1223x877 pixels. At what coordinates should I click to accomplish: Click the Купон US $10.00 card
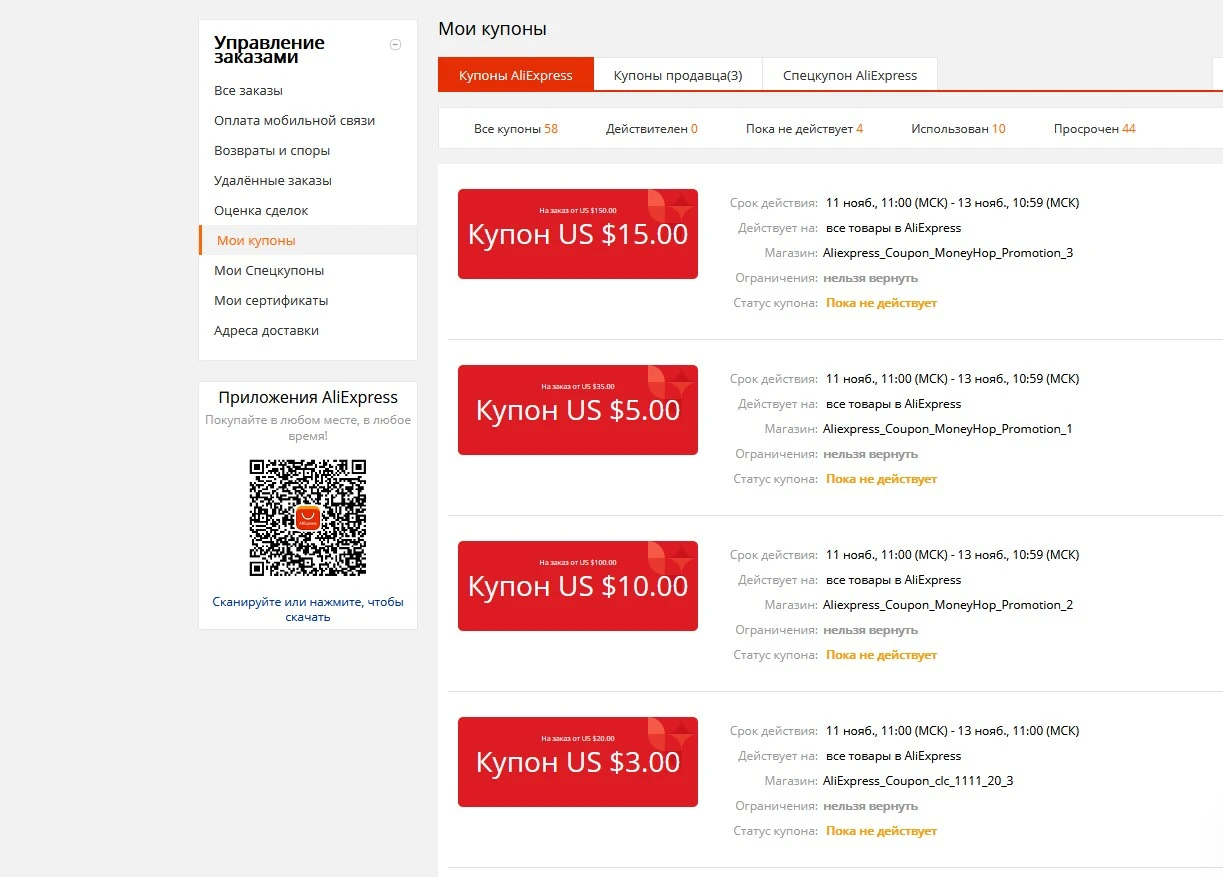578,586
